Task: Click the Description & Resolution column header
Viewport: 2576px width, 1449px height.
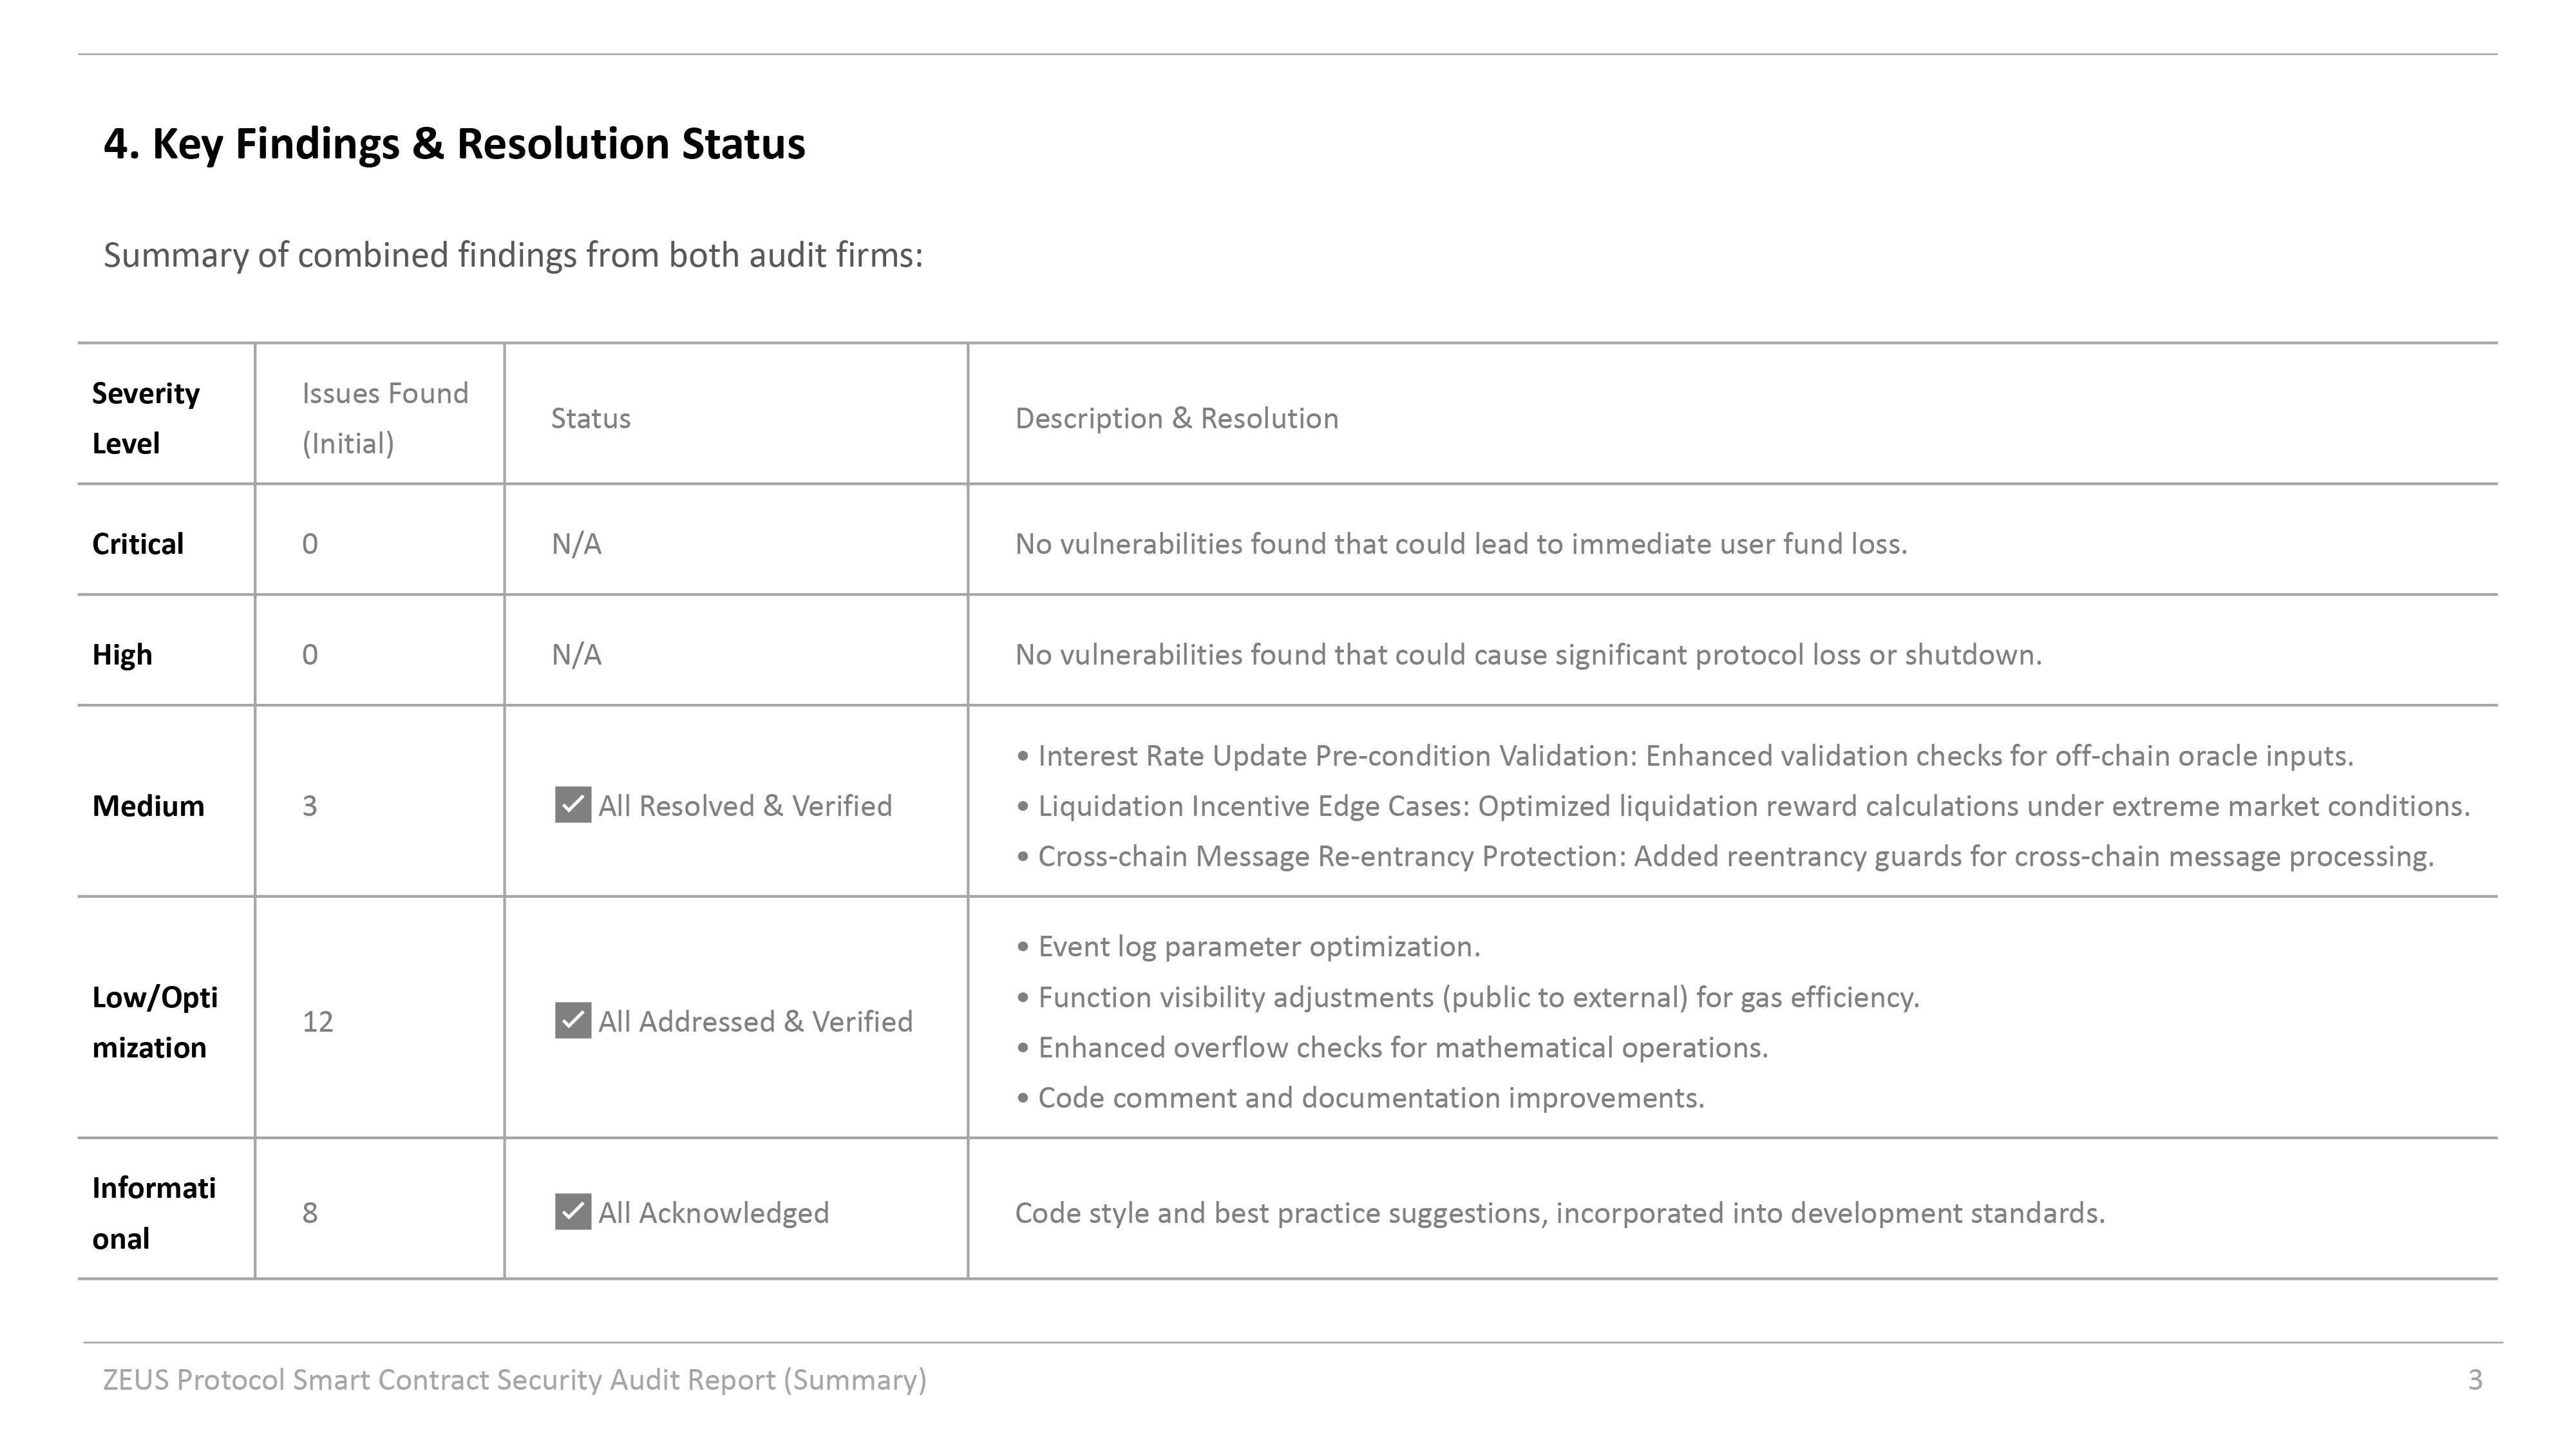Action: pos(1176,418)
